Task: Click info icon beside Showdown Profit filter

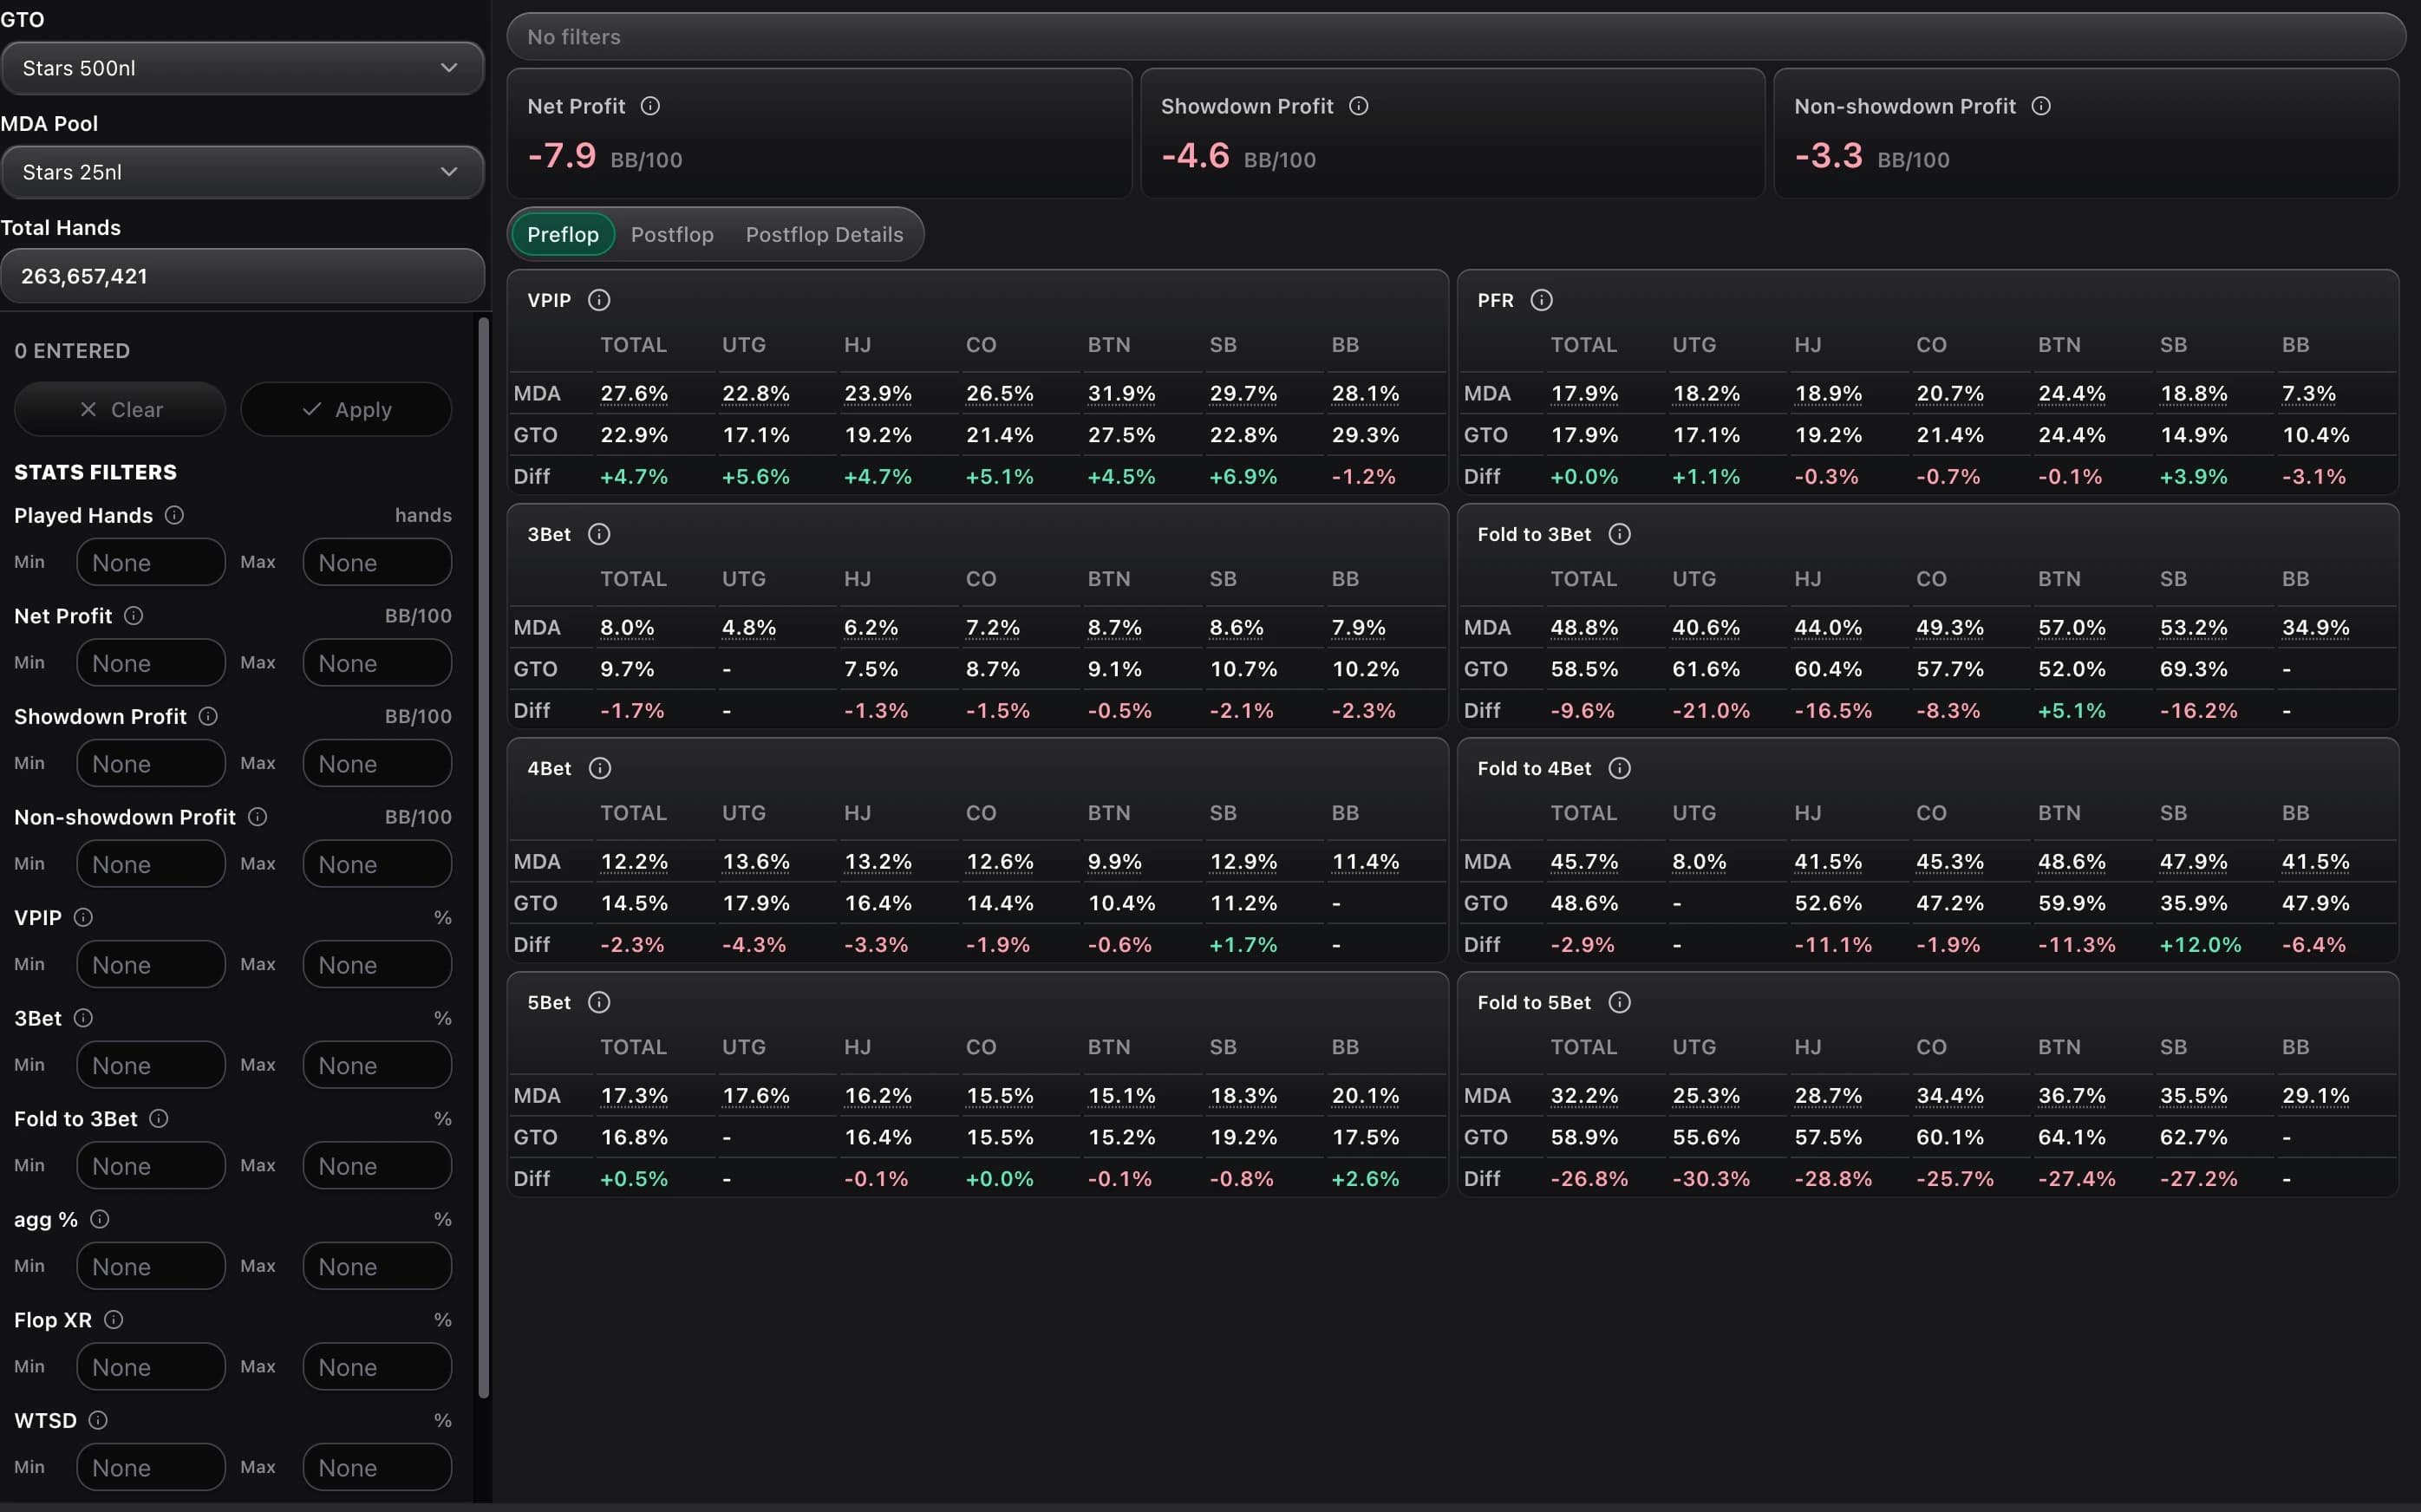Action: [x=208, y=716]
